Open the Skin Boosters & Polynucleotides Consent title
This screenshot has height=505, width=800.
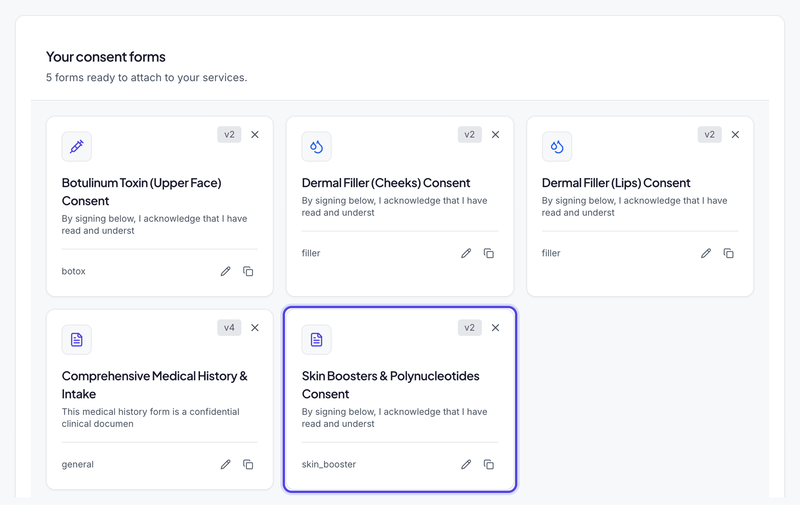pyautogui.click(x=390, y=385)
